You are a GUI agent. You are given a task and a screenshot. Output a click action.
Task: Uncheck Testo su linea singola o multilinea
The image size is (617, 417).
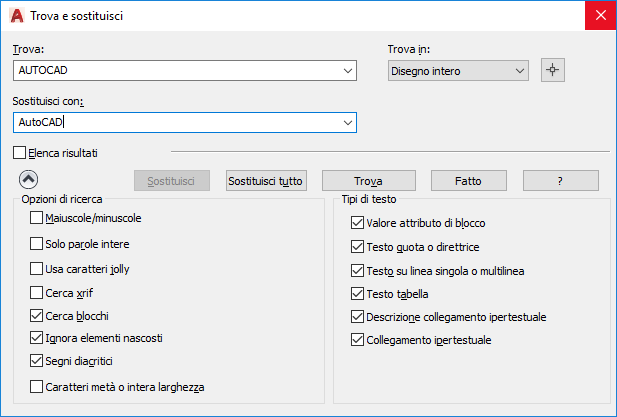(x=357, y=271)
